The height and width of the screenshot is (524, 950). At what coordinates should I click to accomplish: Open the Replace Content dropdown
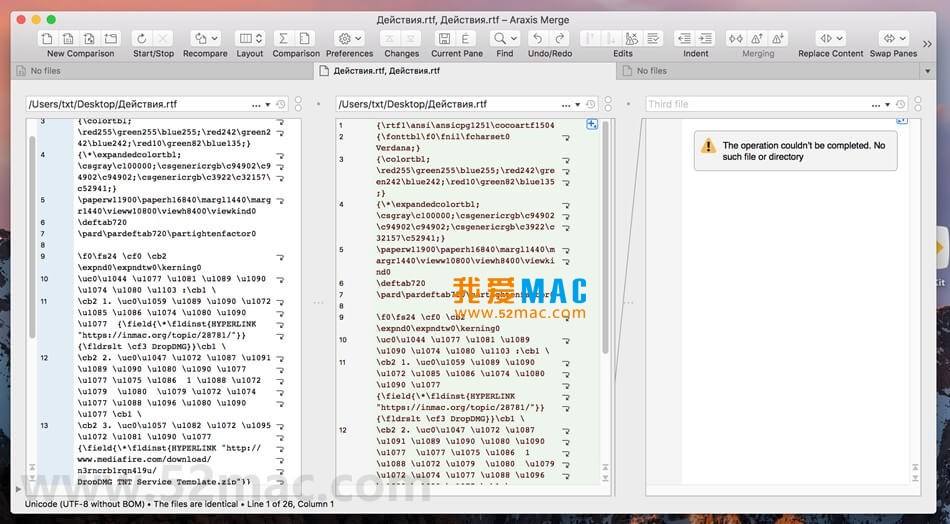(x=831, y=39)
